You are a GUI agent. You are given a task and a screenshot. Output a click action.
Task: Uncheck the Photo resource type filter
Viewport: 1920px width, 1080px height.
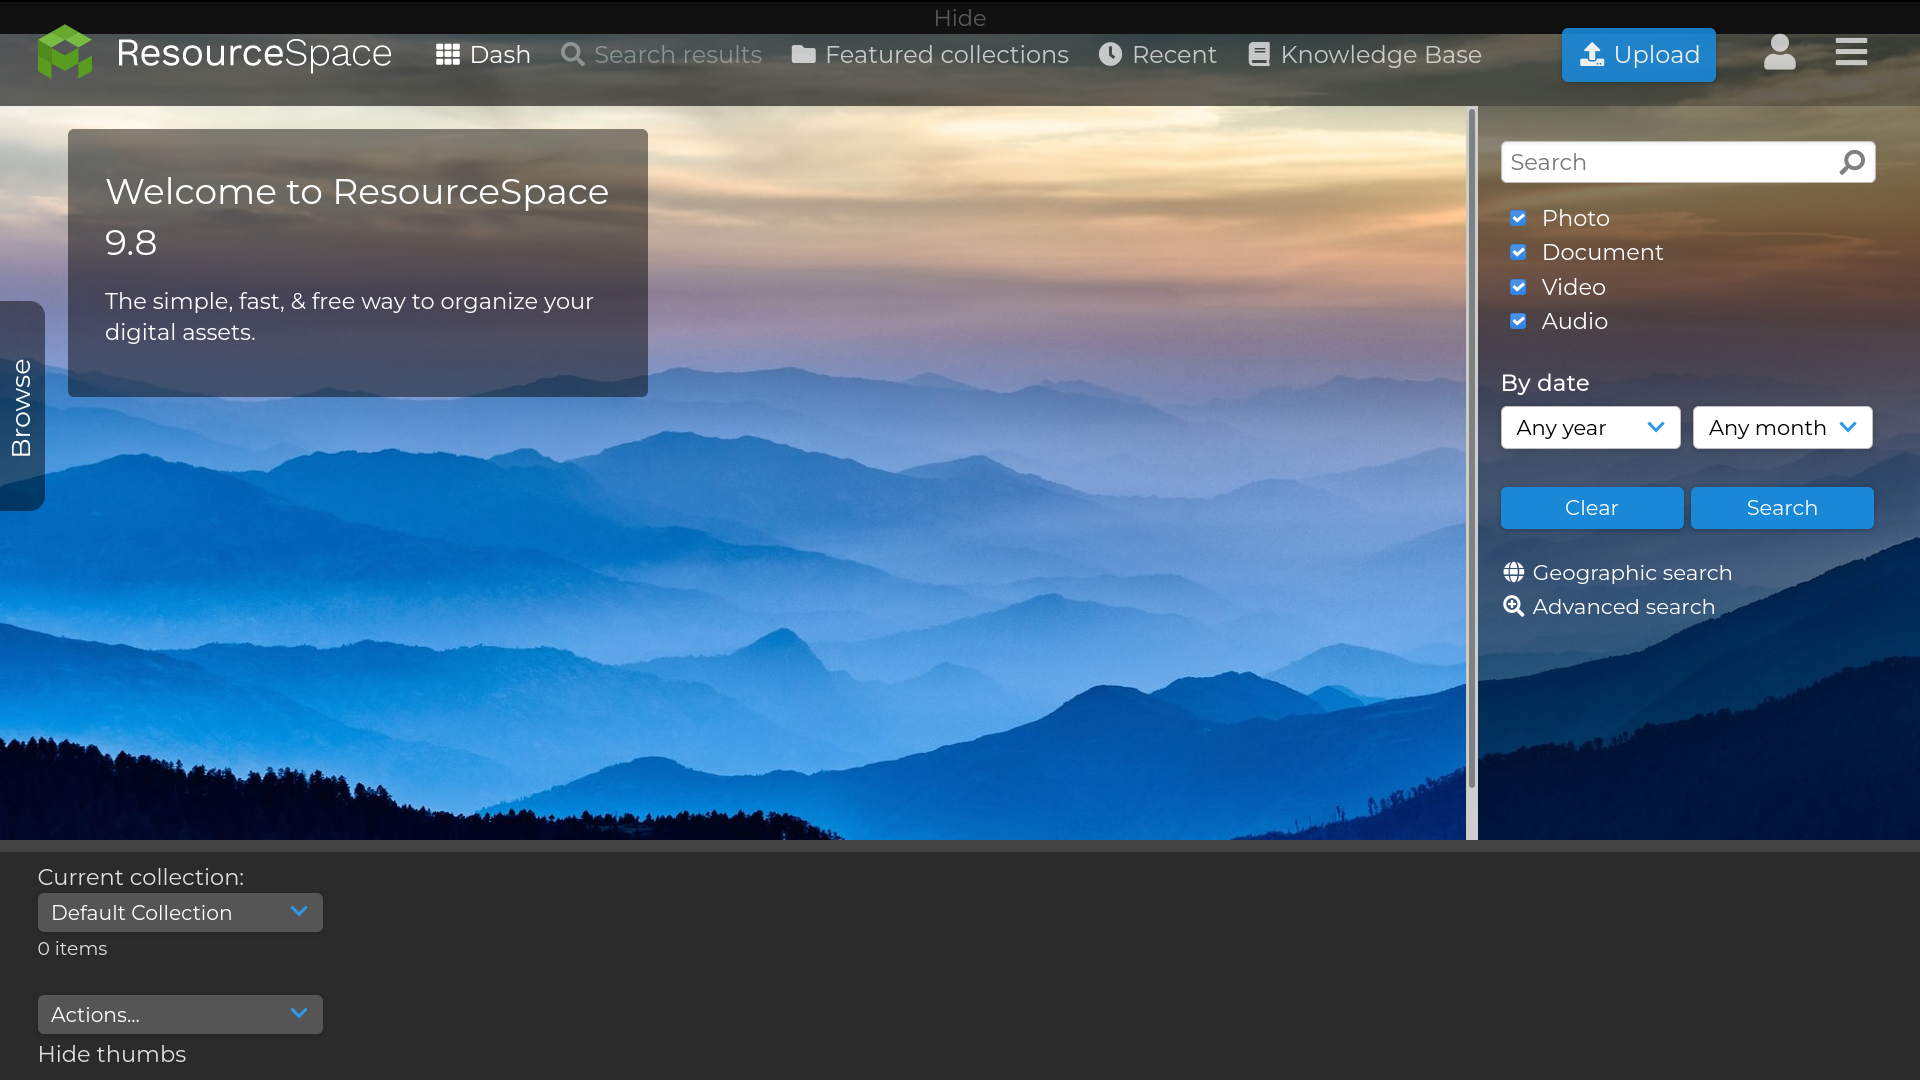tap(1519, 218)
